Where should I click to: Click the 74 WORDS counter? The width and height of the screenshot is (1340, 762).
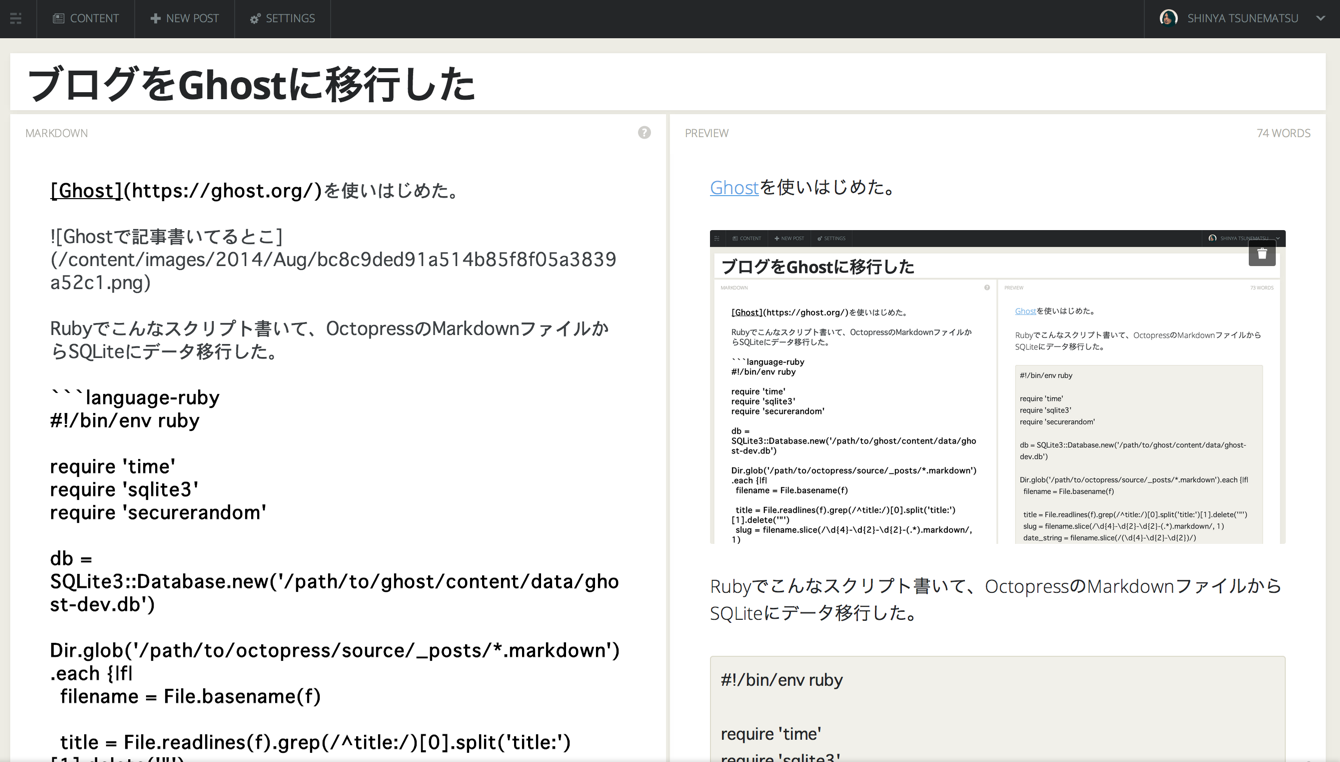1283,132
